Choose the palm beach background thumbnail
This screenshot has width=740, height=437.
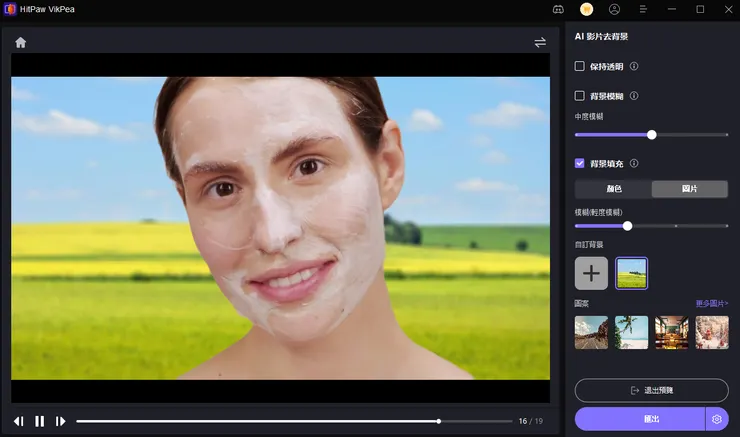[631, 333]
